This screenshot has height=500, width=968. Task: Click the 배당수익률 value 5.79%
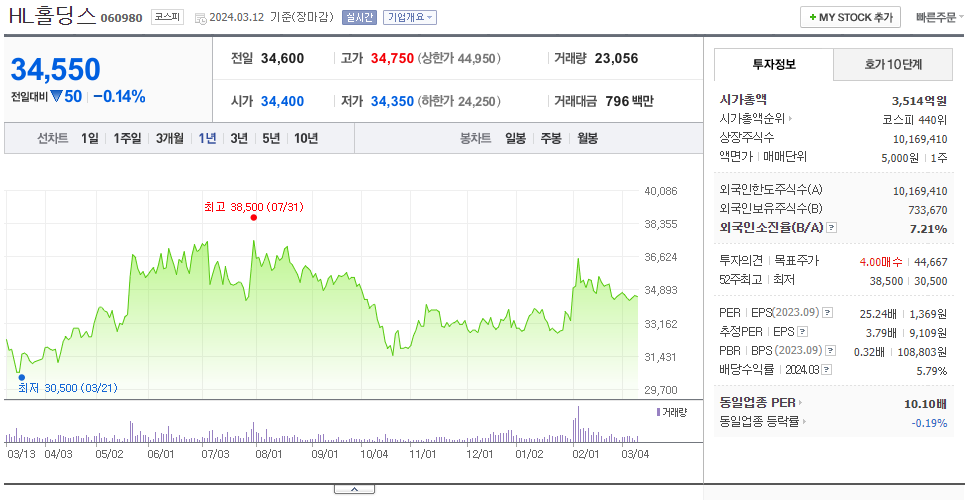932,371
